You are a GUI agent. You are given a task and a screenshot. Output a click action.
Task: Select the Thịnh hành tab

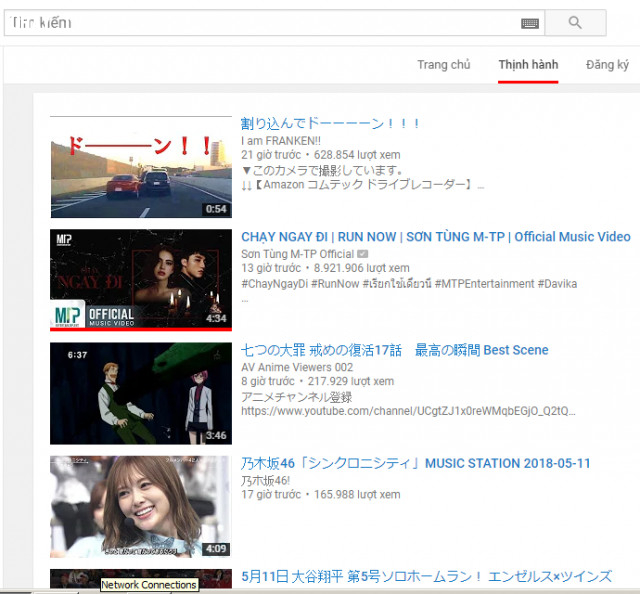(528, 65)
